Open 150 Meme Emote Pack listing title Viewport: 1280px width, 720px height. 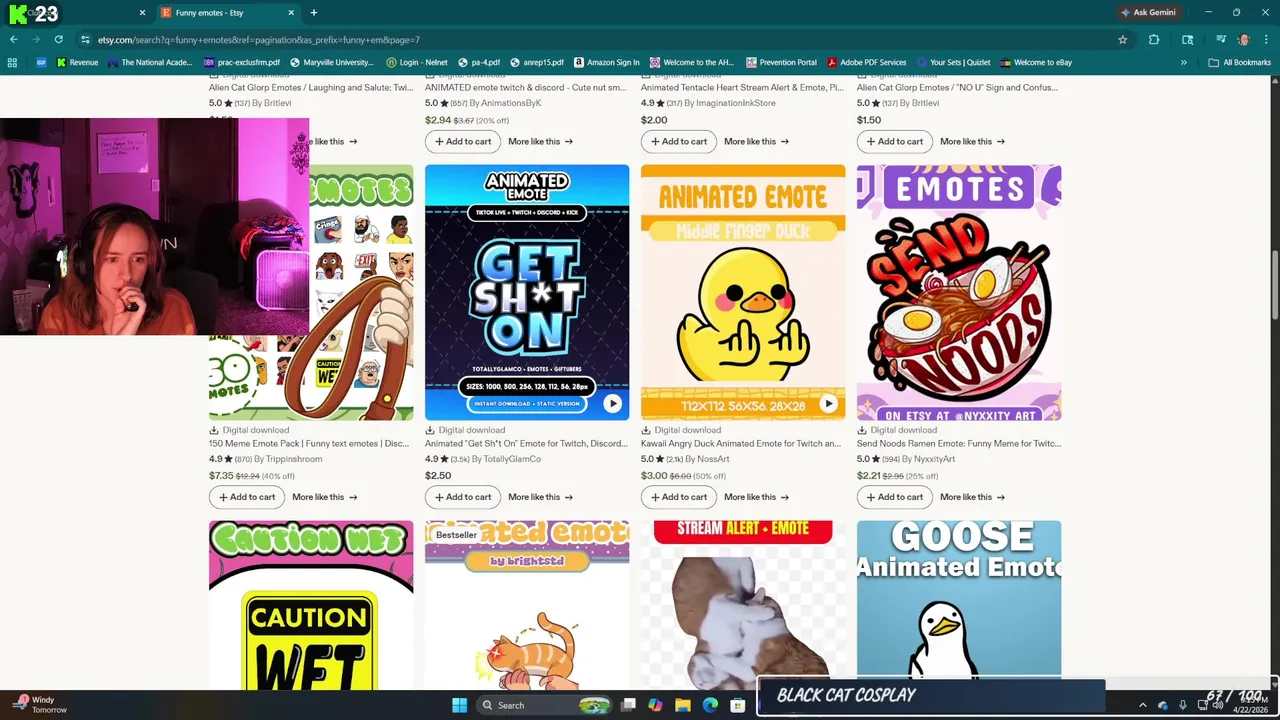[309, 443]
